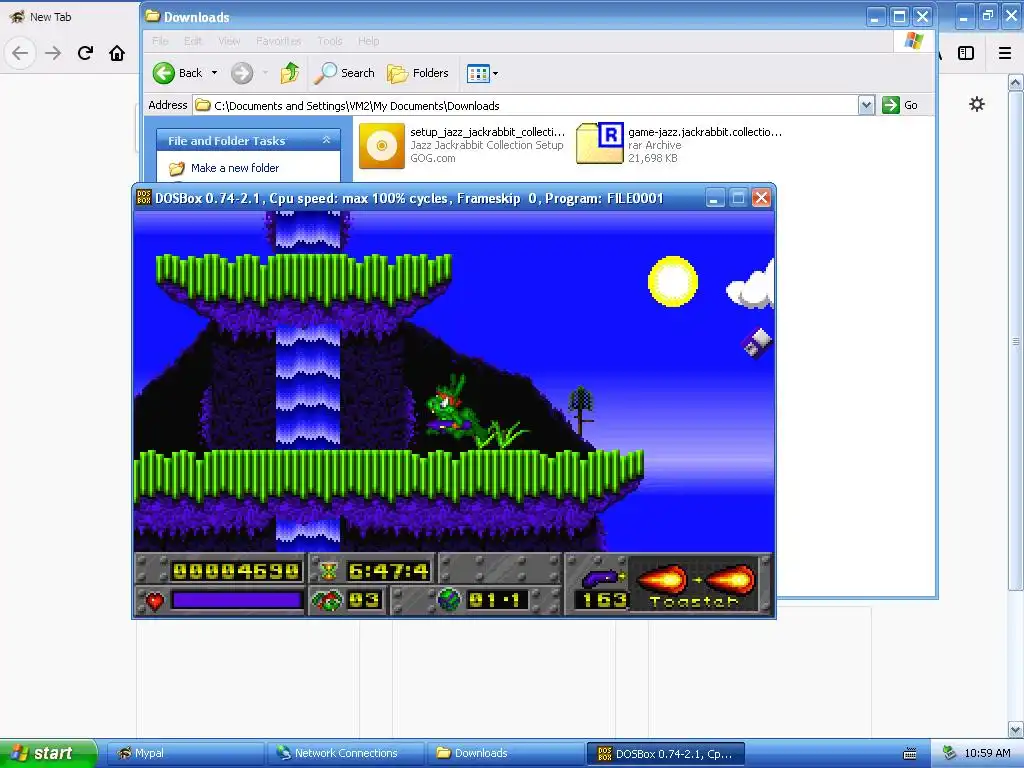1024x768 pixels.
Task: Collapse File and Folder Tasks panel
Action: tap(327, 140)
